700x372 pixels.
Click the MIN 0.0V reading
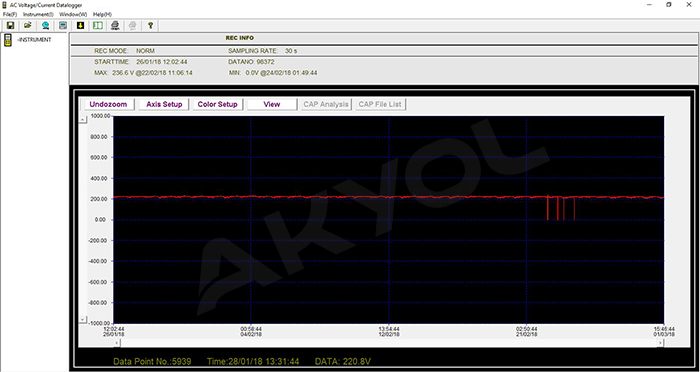[273, 73]
